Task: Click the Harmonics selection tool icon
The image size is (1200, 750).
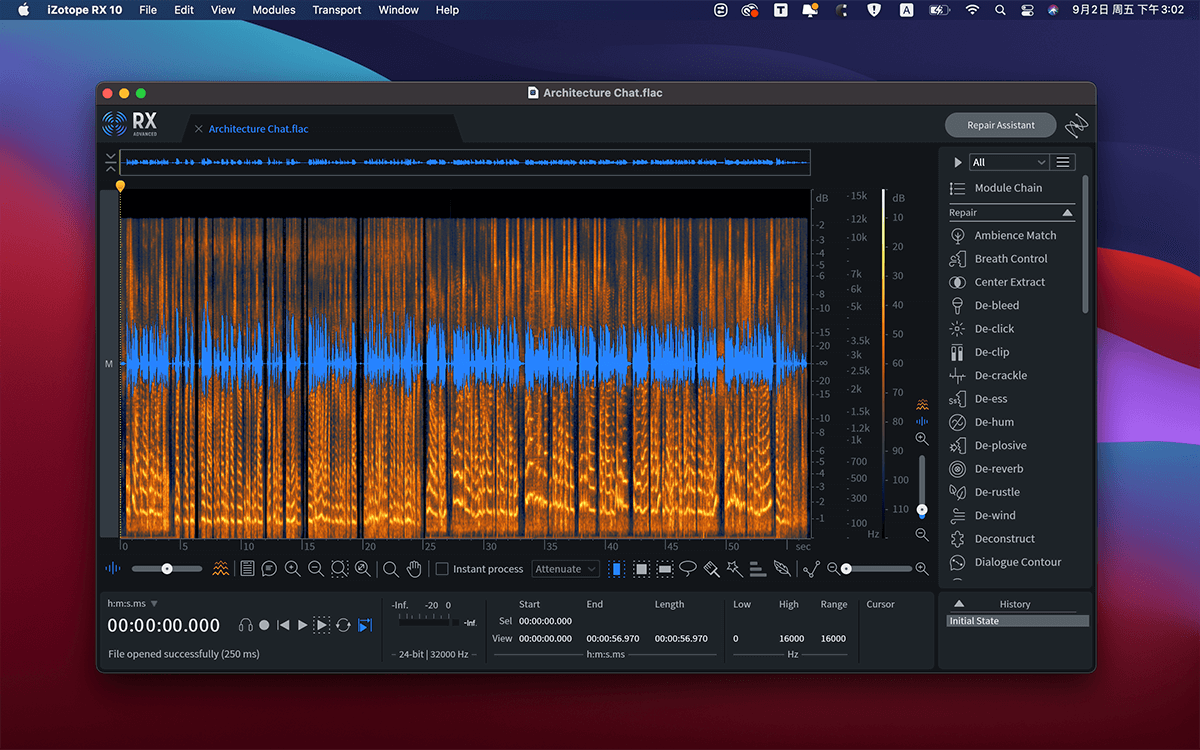Action: tap(758, 569)
